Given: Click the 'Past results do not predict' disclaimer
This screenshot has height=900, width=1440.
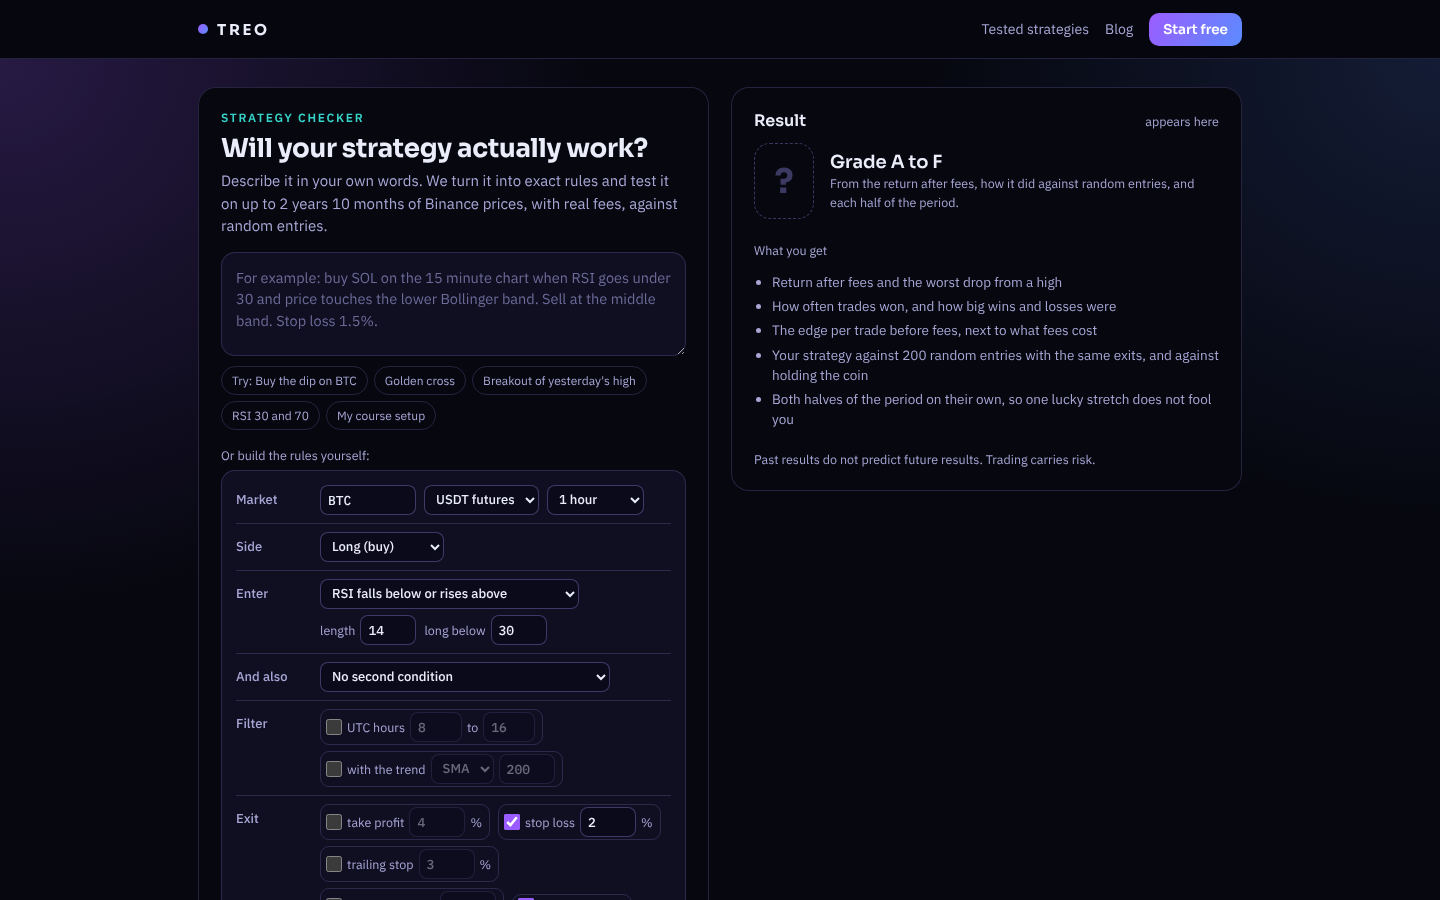Looking at the screenshot, I should [924, 460].
